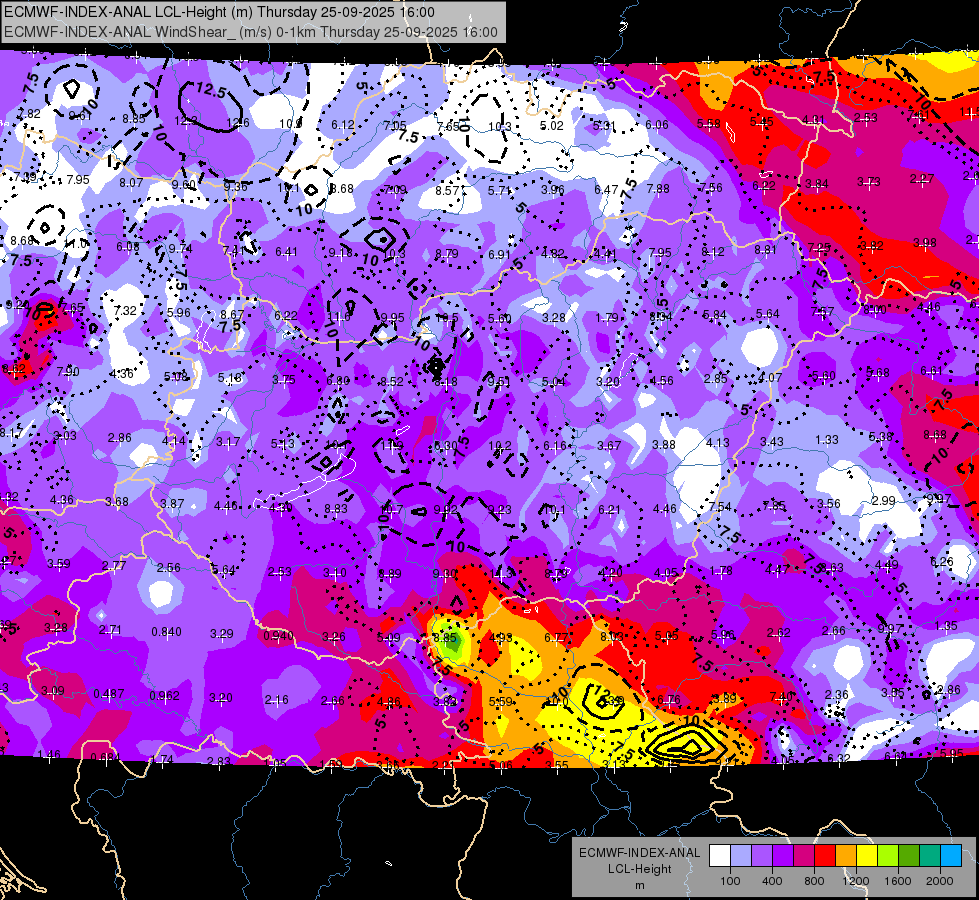Click the 0.940 grid point value
Image resolution: width=979 pixels, height=900 pixels.
(278, 636)
